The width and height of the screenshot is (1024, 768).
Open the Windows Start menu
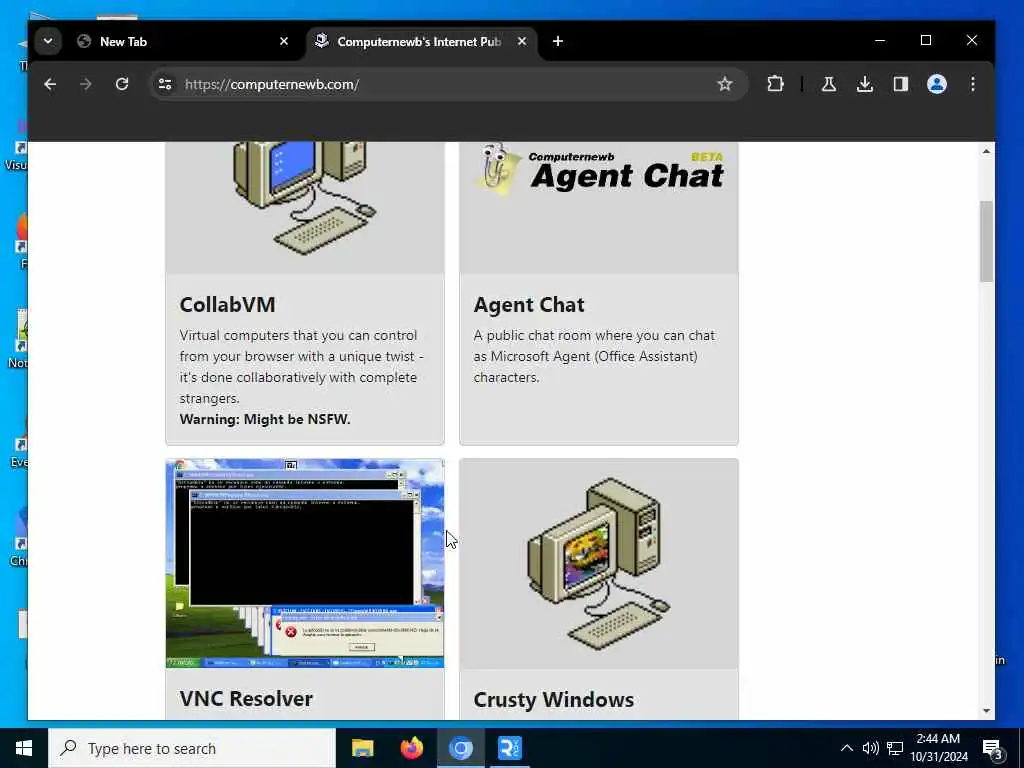(x=24, y=748)
